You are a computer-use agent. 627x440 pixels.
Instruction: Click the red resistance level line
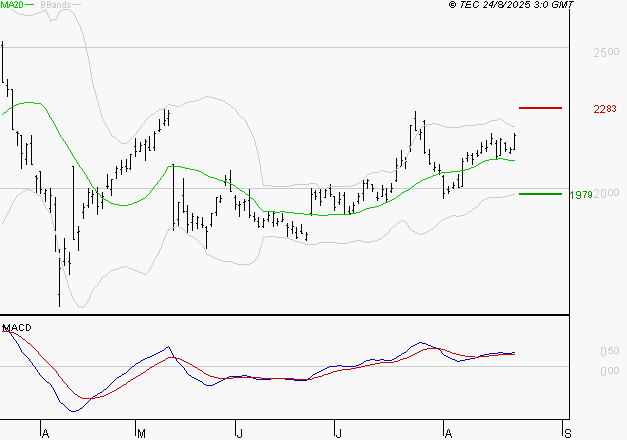pyautogui.click(x=540, y=108)
